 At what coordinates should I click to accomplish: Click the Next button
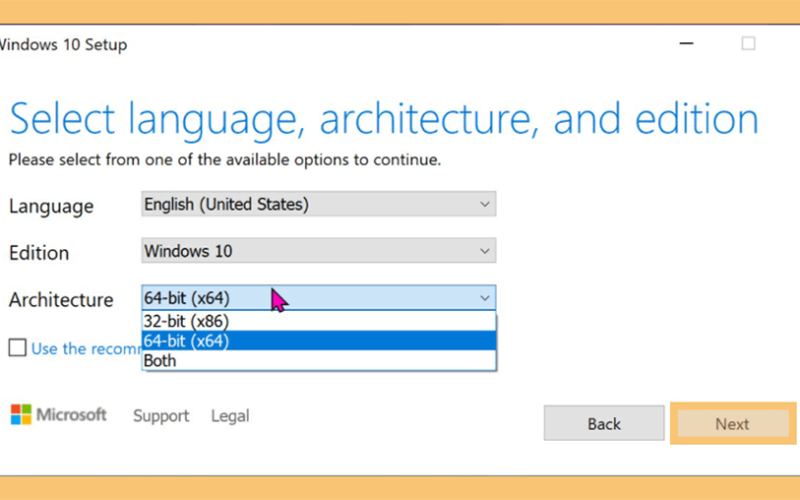(x=733, y=423)
